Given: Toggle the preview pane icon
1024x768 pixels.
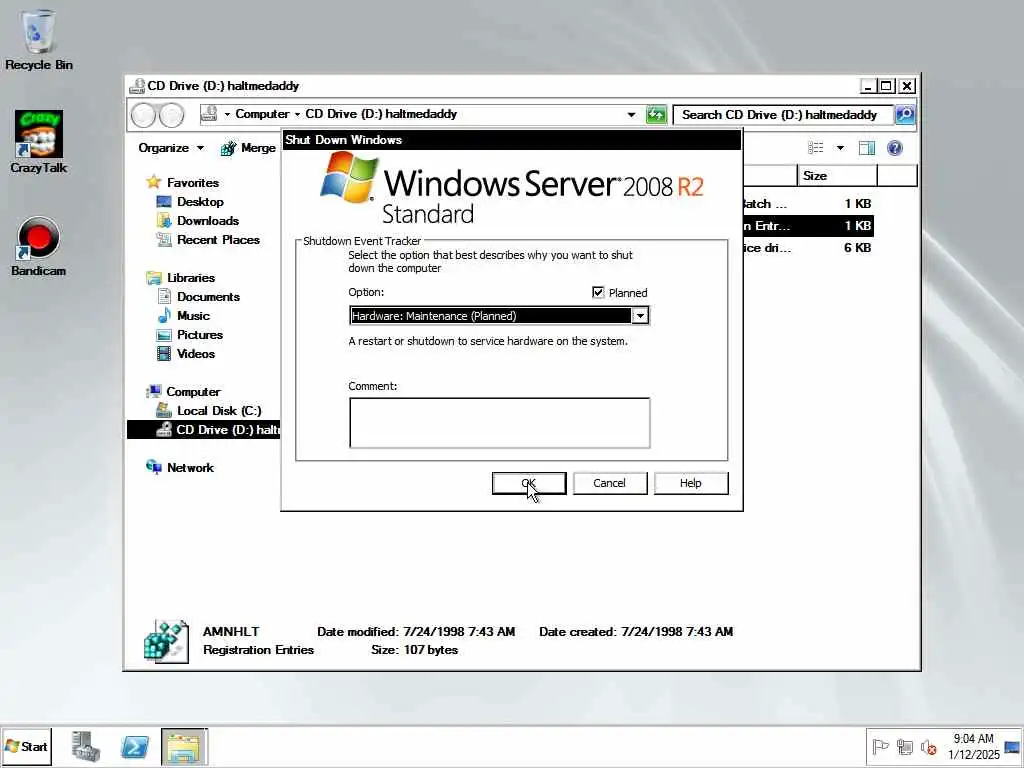Looking at the screenshot, I should pos(867,148).
